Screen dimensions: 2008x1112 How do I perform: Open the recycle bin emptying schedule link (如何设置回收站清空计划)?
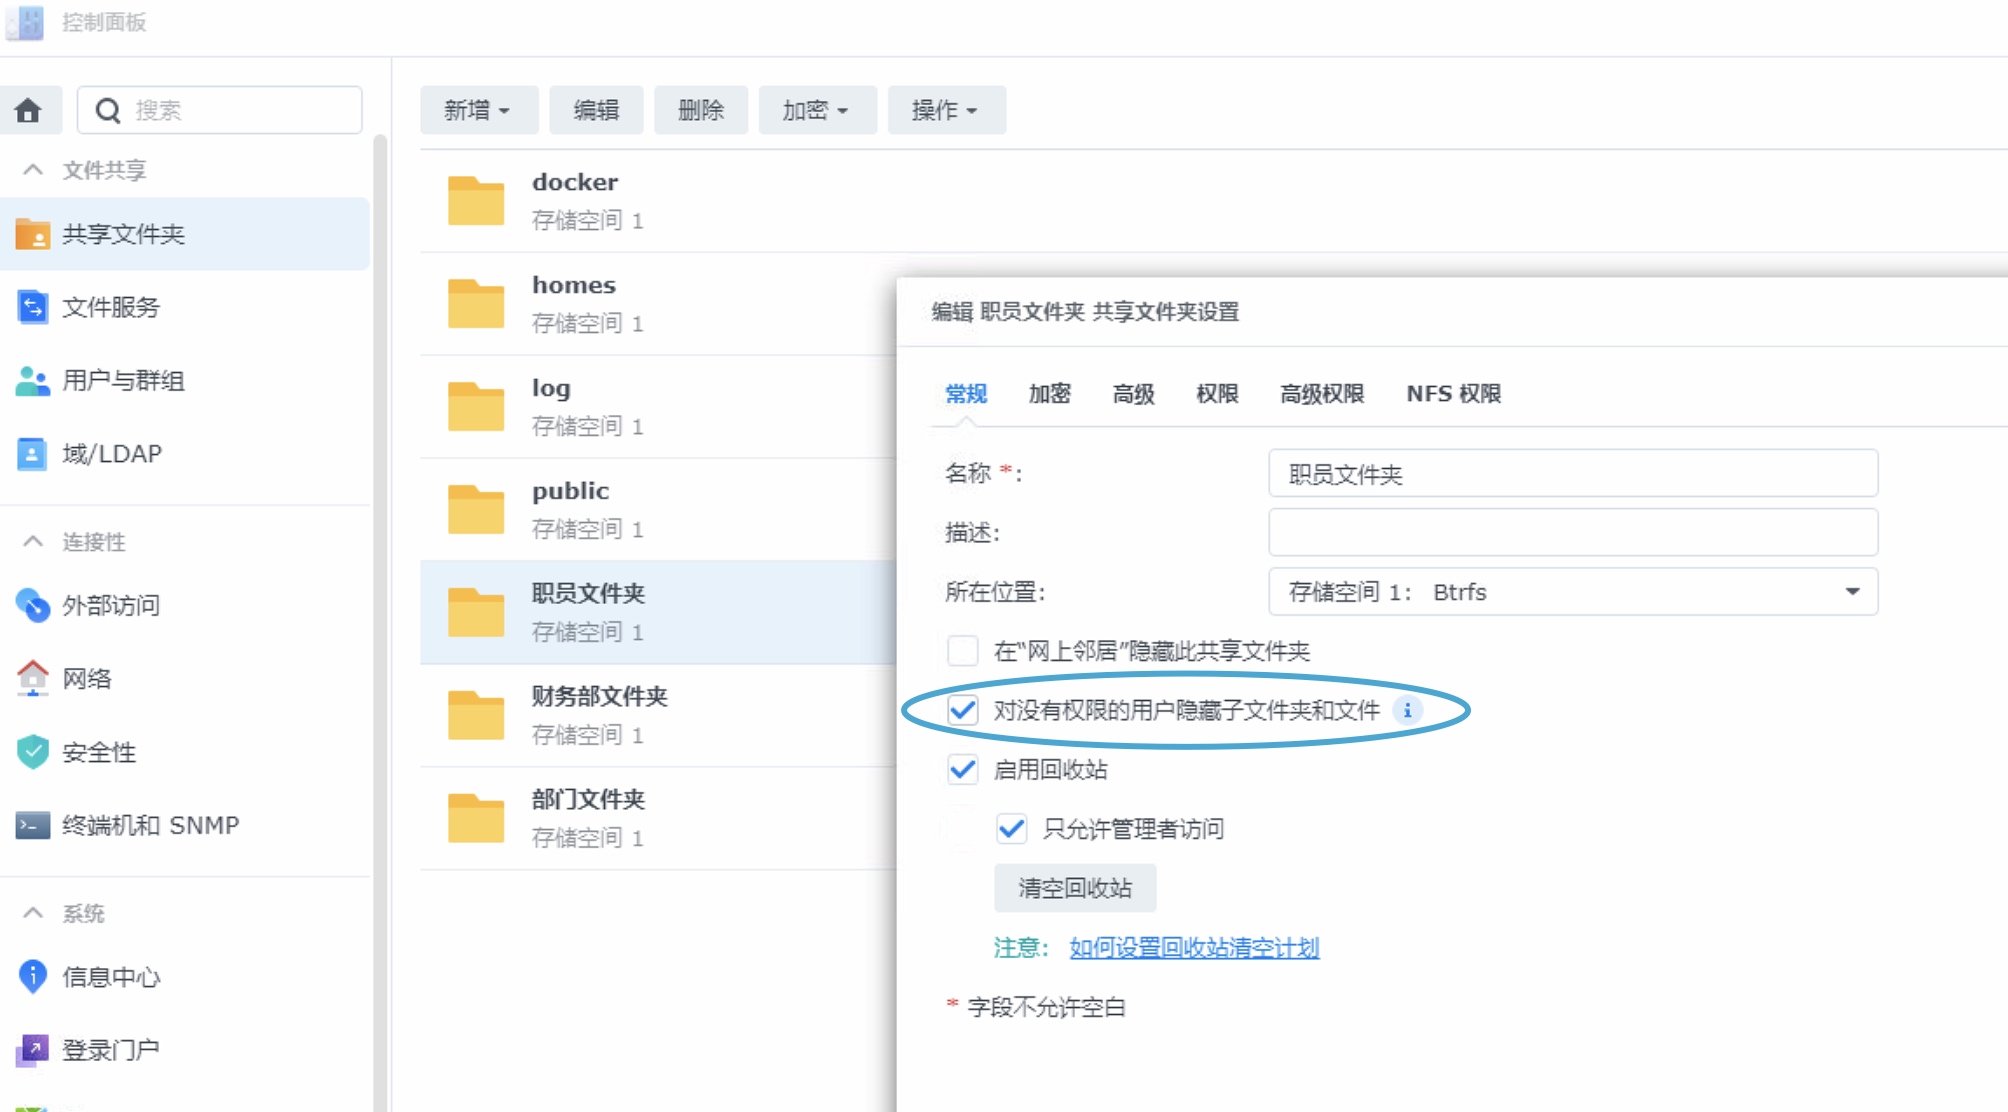tap(1194, 948)
